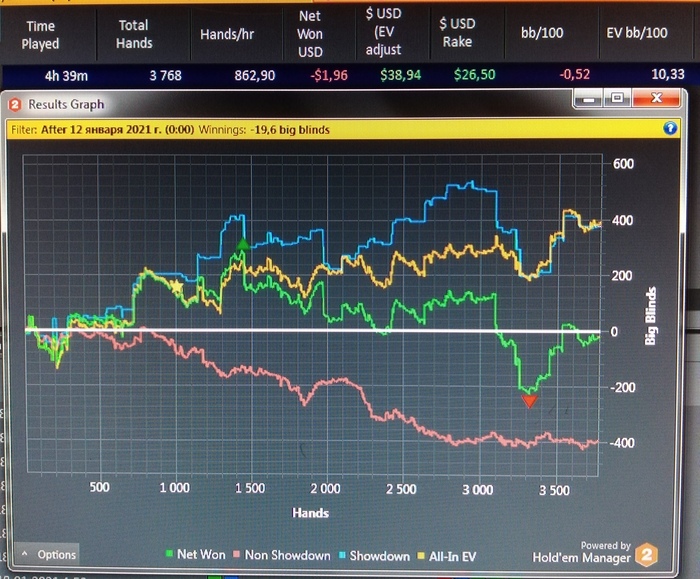
Task: Expand the Options panel
Action: (x=47, y=555)
